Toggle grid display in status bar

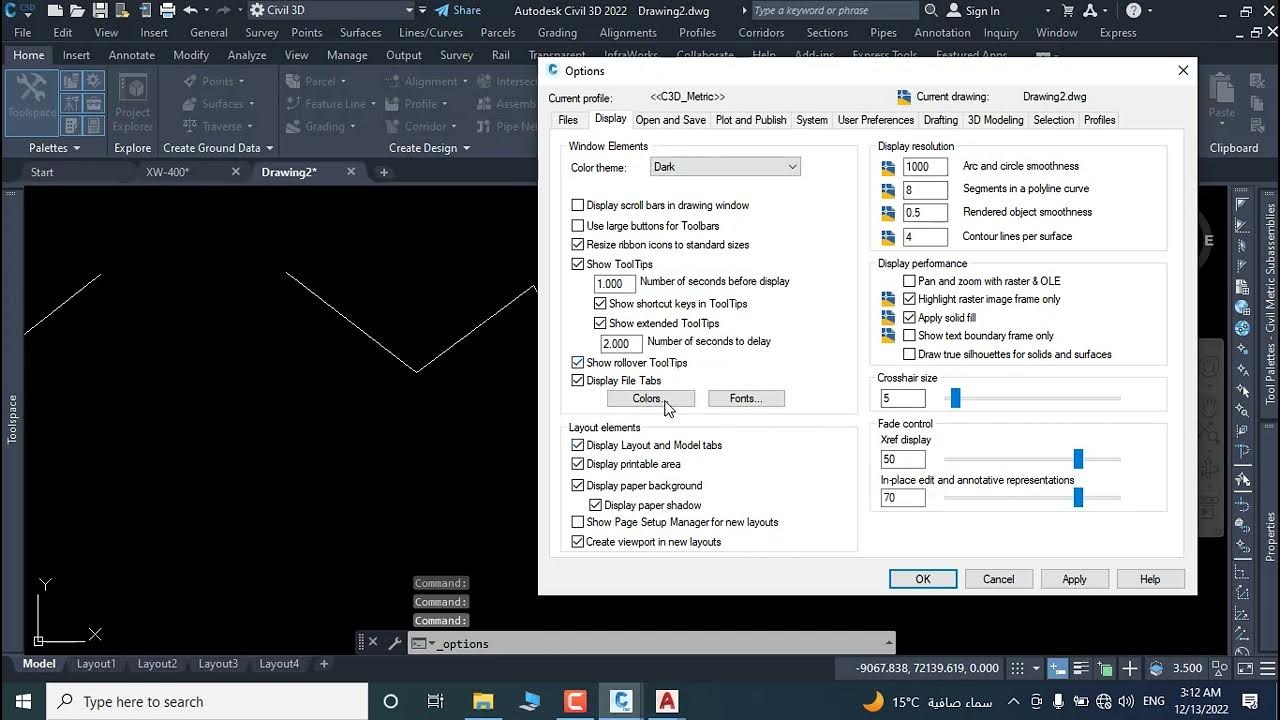pos(1017,669)
